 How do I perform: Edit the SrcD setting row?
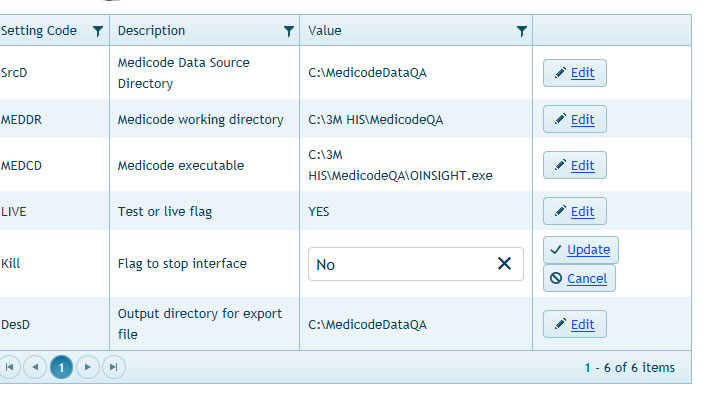pos(574,73)
